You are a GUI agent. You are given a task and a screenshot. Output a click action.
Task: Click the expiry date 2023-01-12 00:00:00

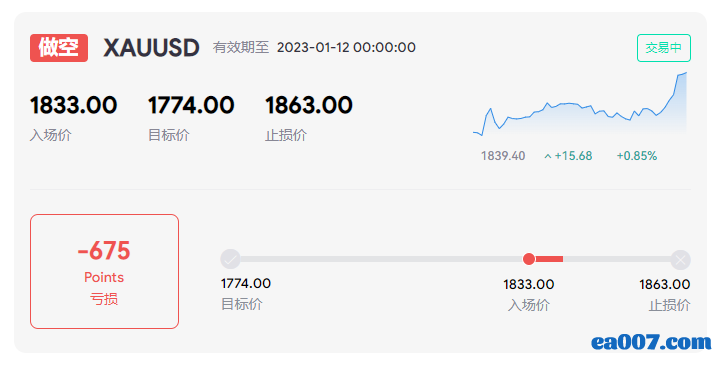coord(346,47)
